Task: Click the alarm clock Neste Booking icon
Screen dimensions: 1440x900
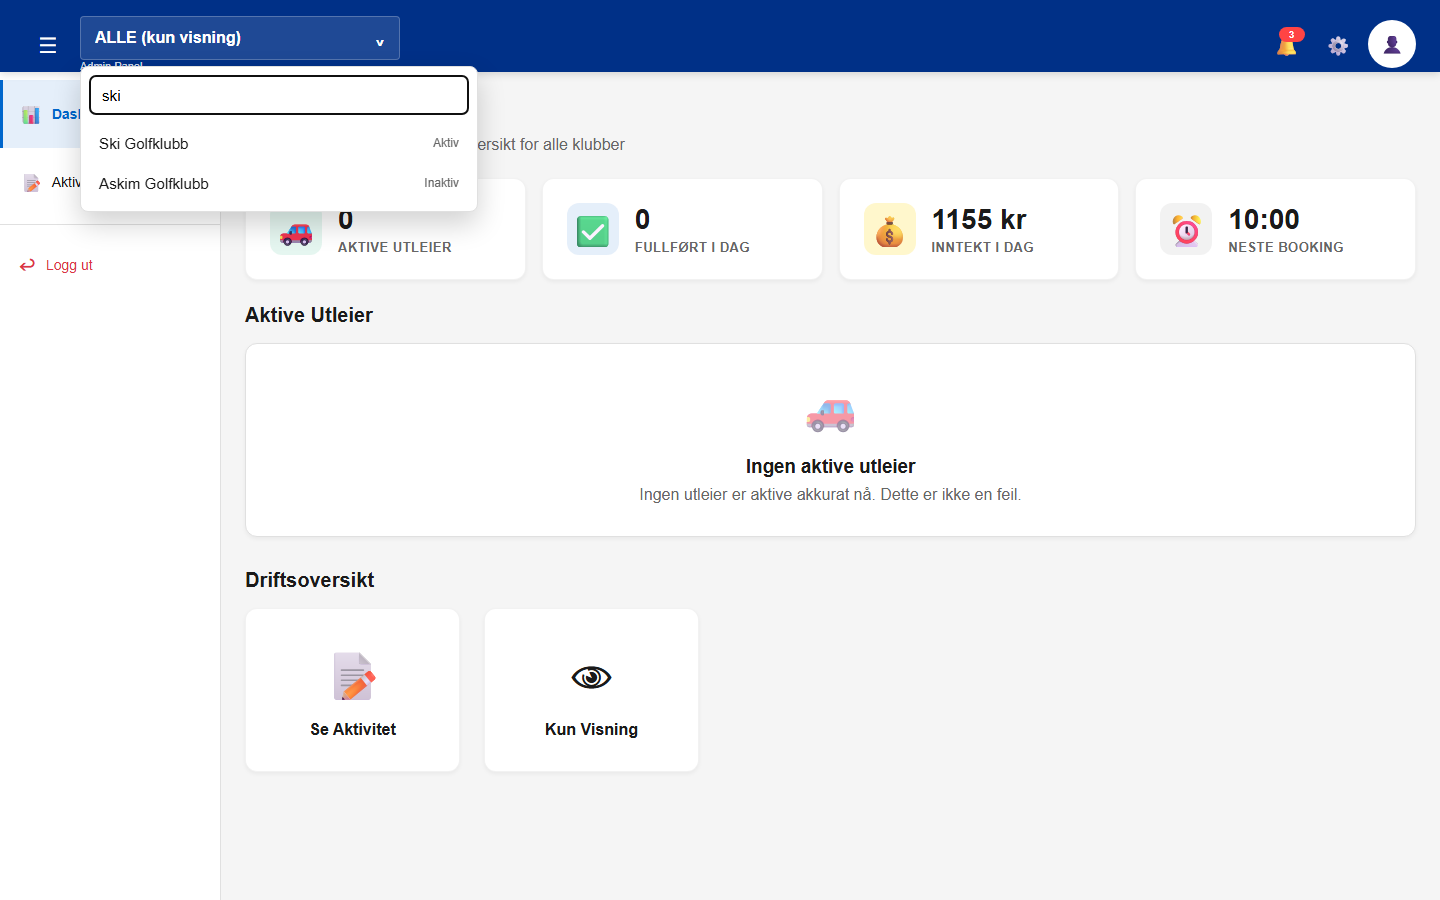Action: point(1186,229)
